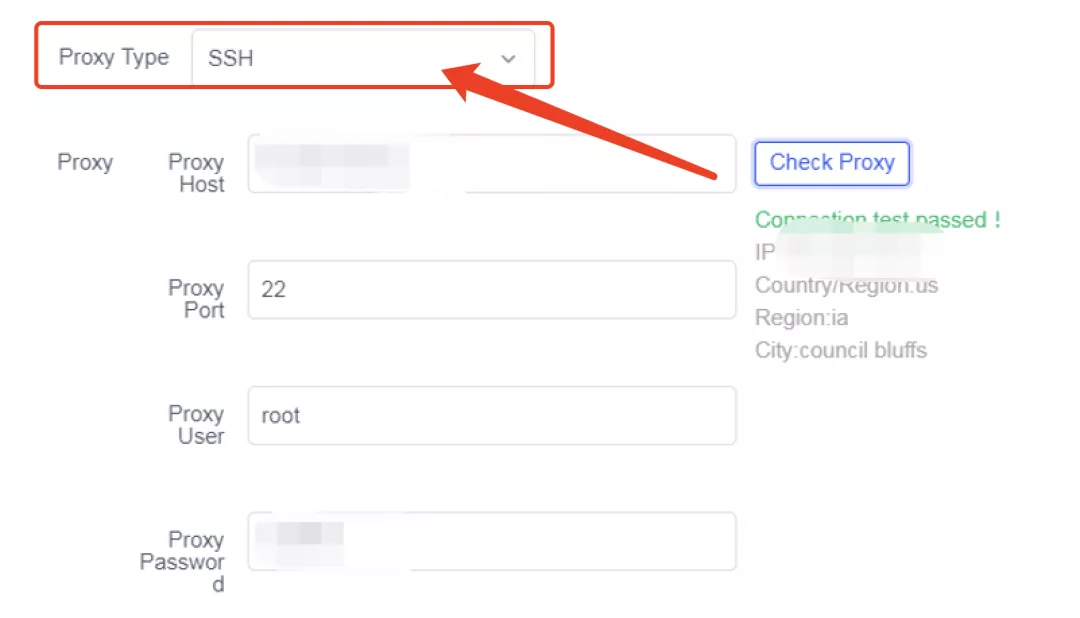The width and height of the screenshot is (1080, 618).
Task: Click the Proxy section label
Action: (85, 163)
